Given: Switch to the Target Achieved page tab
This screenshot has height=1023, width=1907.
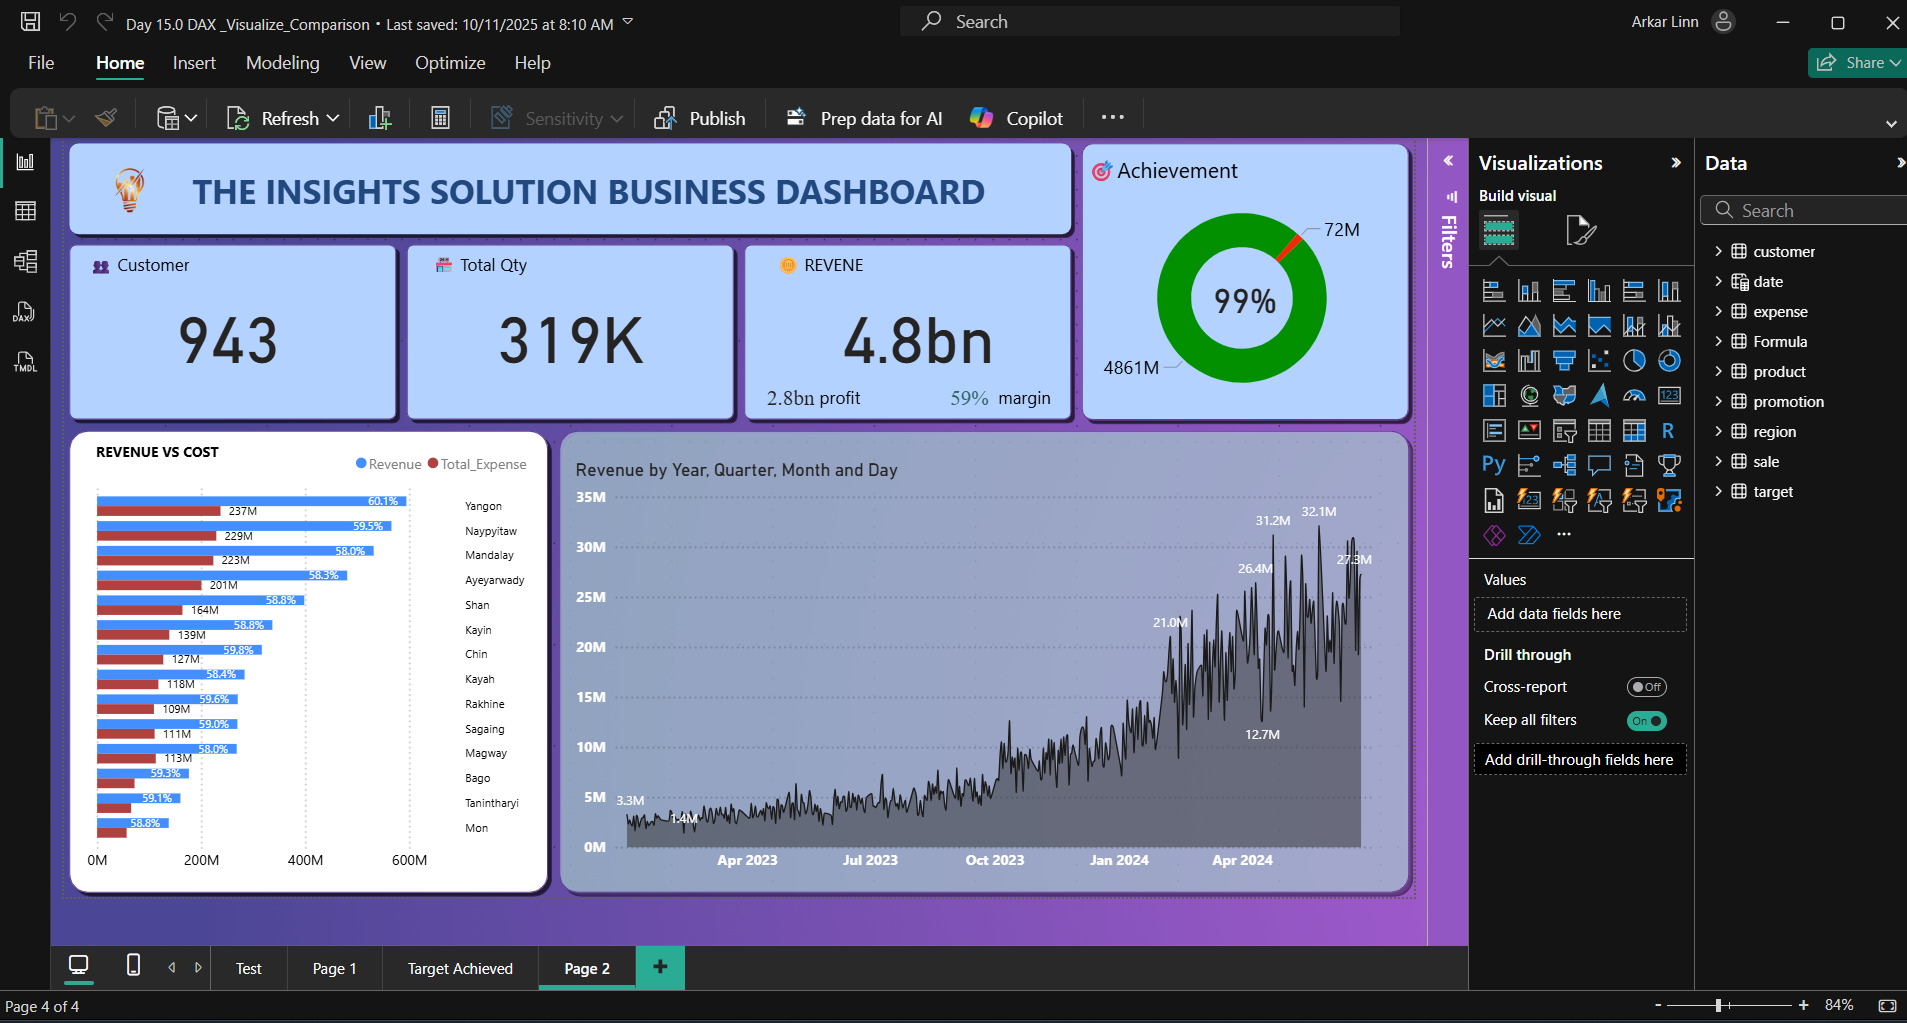Looking at the screenshot, I should pyautogui.click(x=460, y=969).
